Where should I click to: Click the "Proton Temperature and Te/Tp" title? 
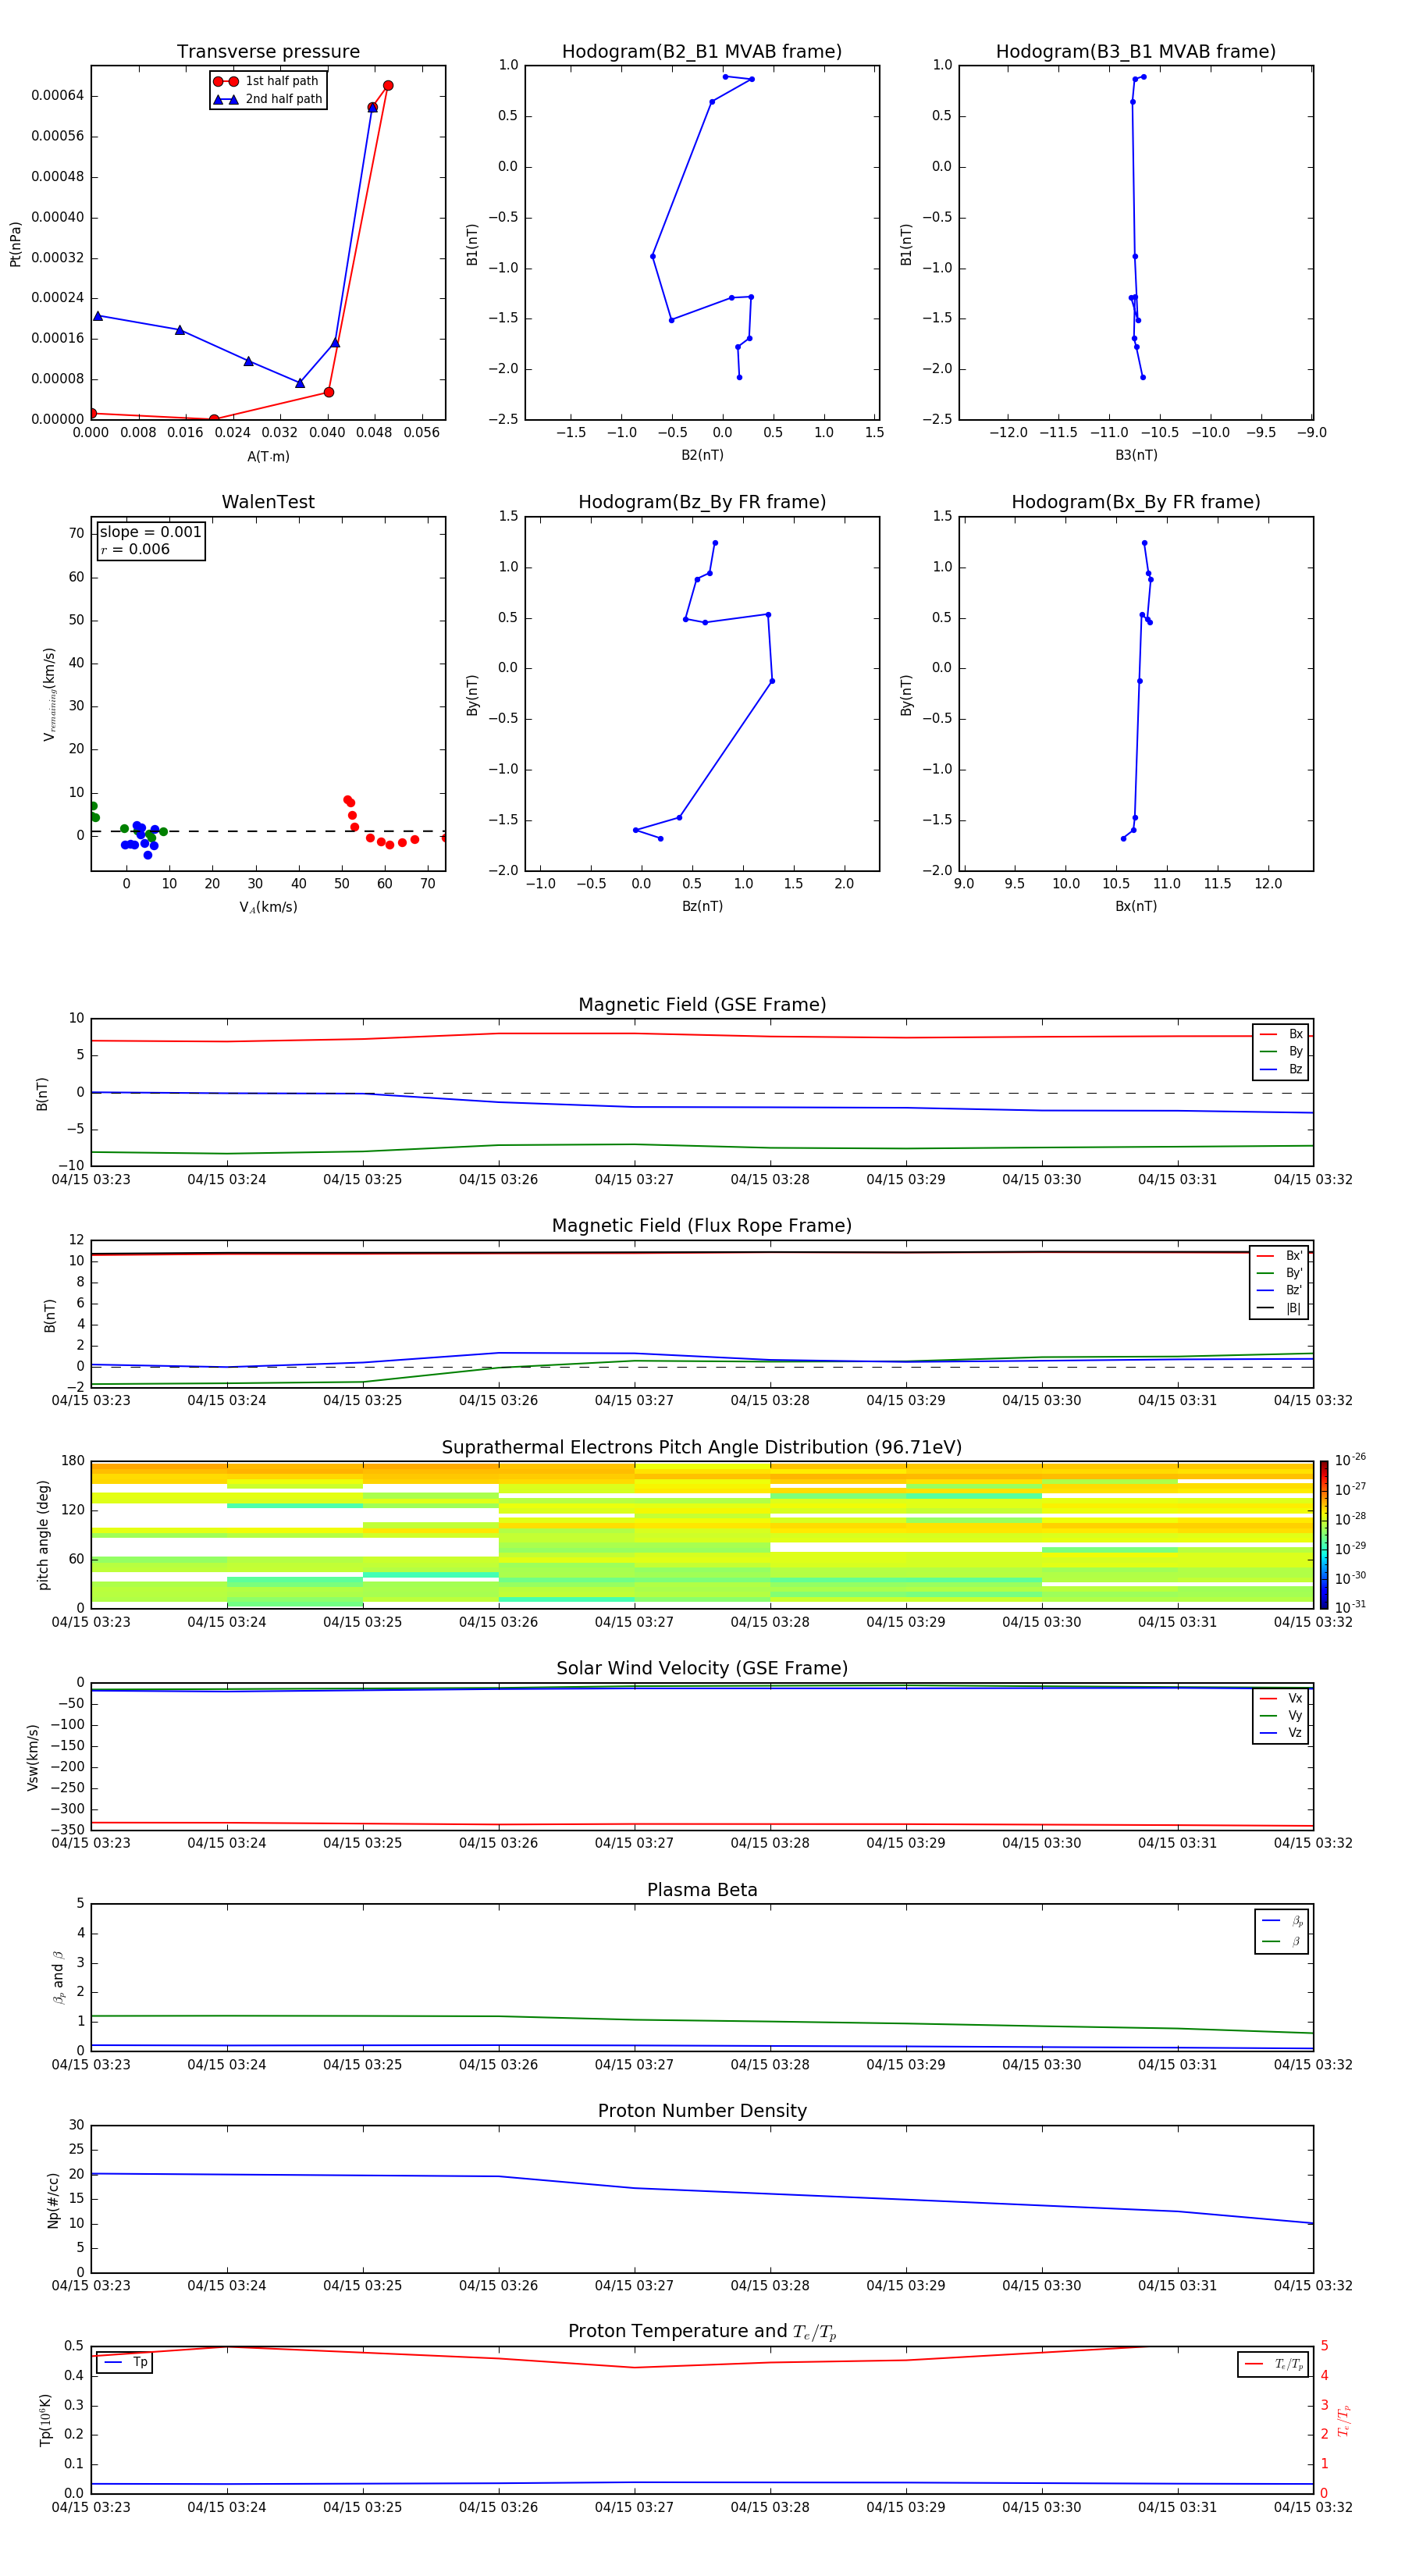(702, 2332)
